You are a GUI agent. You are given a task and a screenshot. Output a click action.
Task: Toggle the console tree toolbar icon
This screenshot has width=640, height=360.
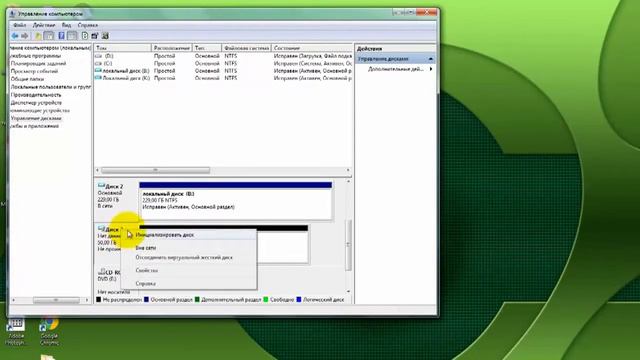coord(49,36)
